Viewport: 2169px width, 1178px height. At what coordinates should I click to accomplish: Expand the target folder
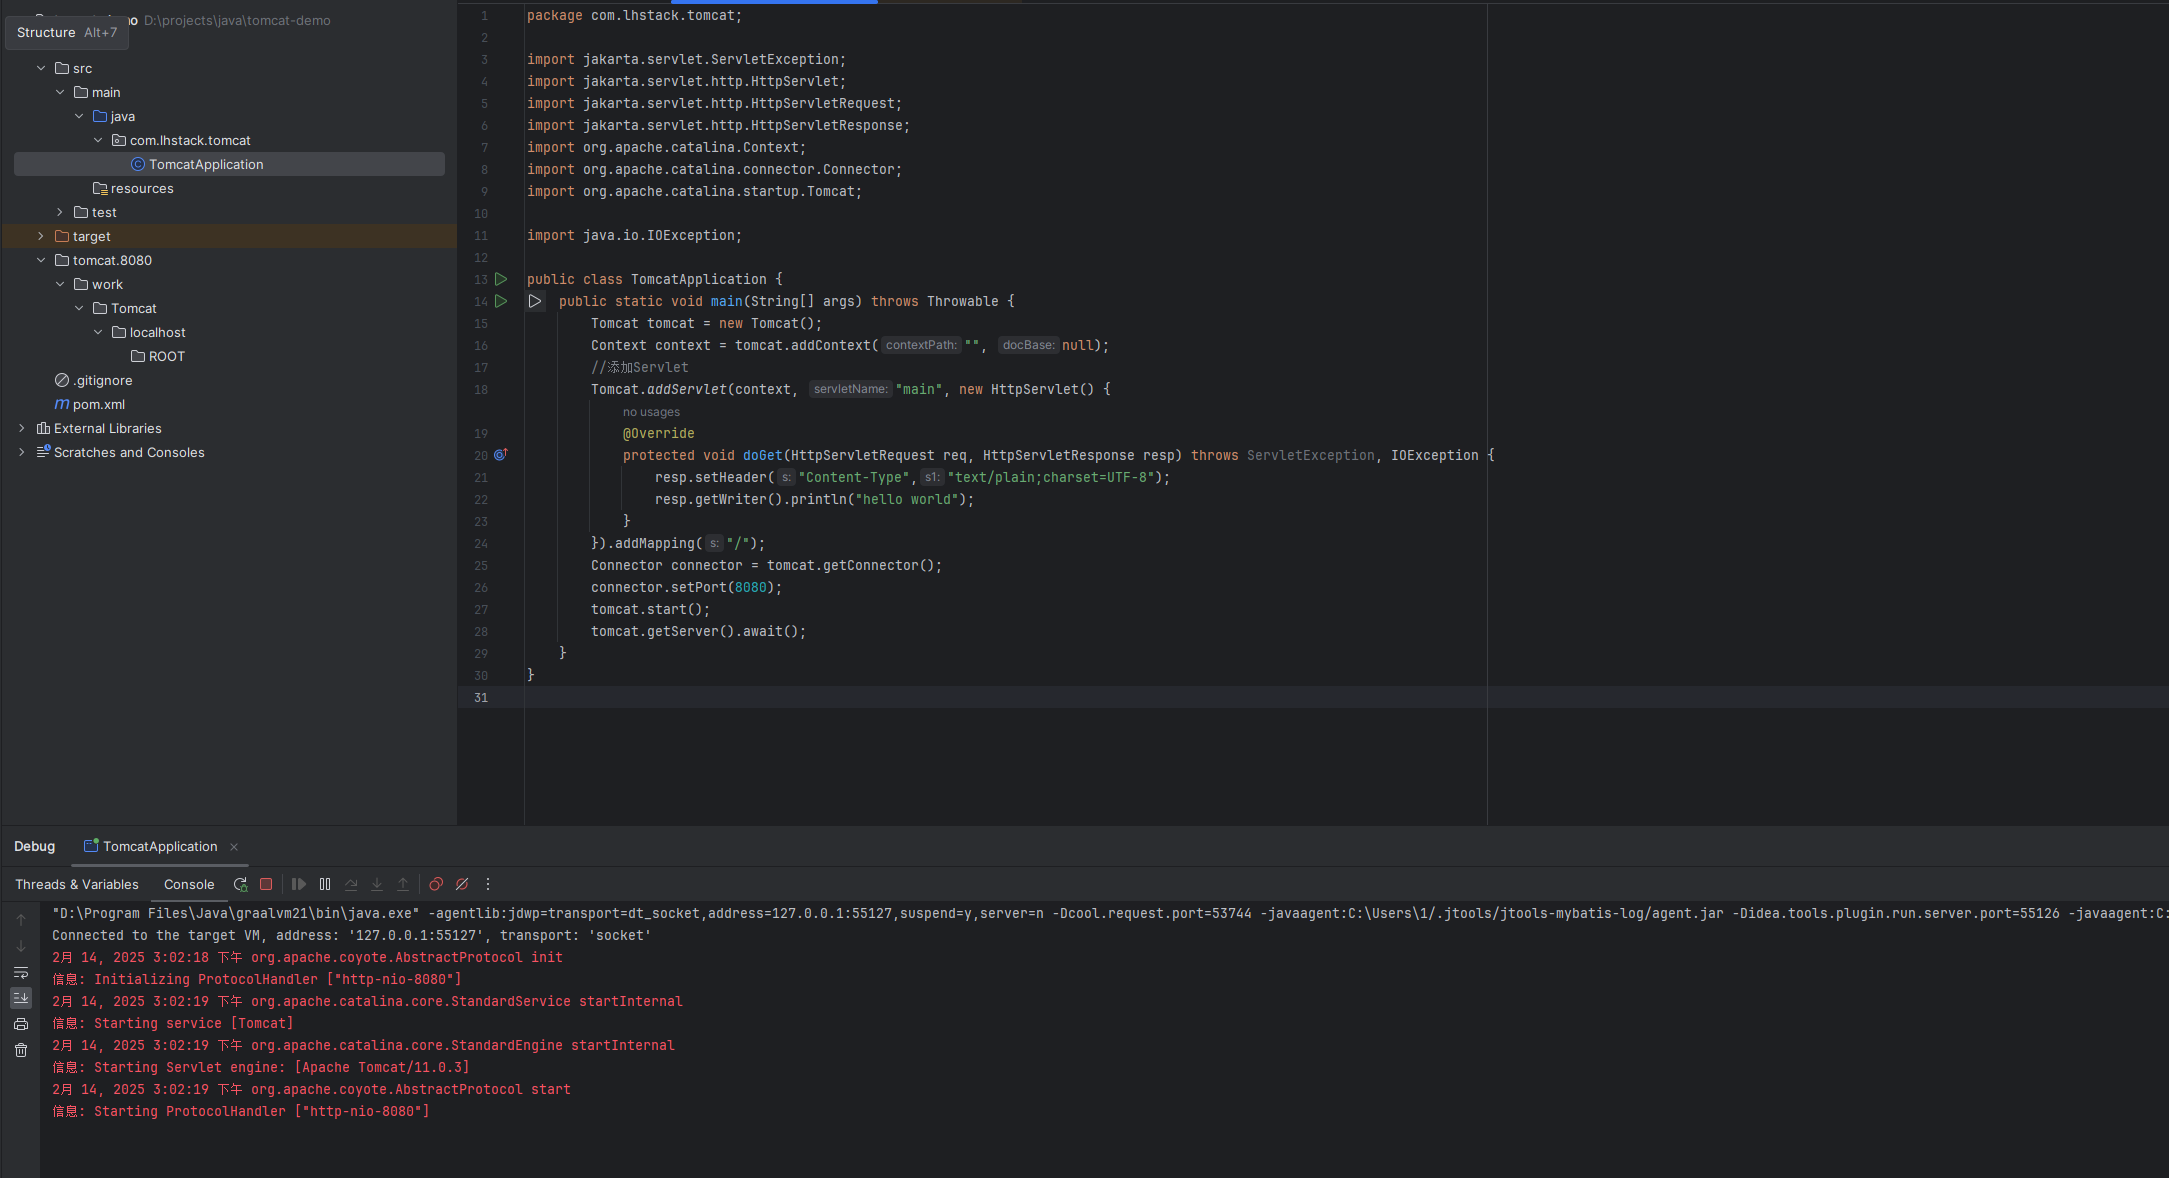pos(41,236)
